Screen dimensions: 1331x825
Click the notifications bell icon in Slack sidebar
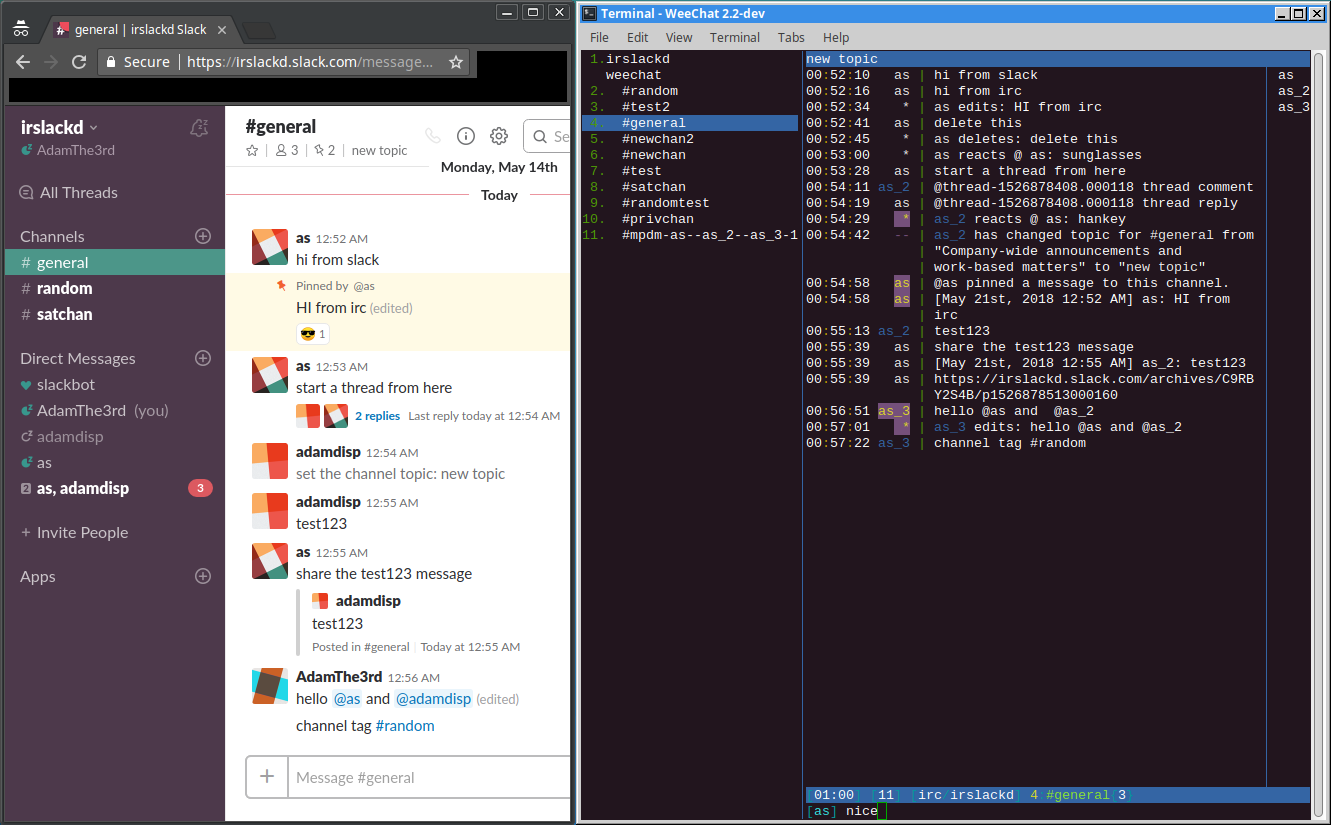click(199, 128)
